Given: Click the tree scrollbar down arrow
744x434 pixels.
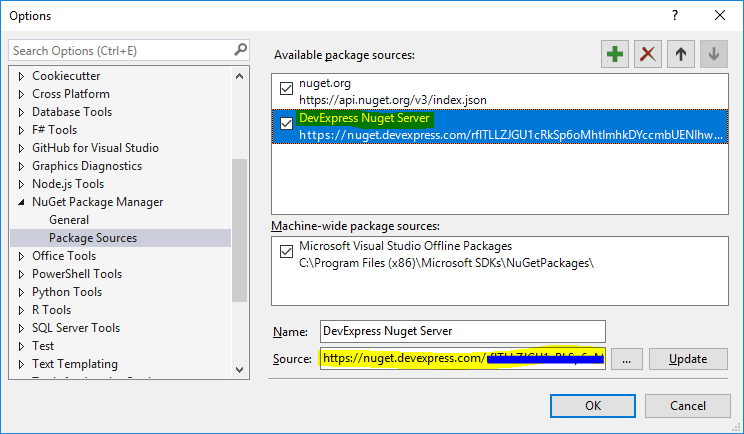Looking at the screenshot, I should coord(240,370).
